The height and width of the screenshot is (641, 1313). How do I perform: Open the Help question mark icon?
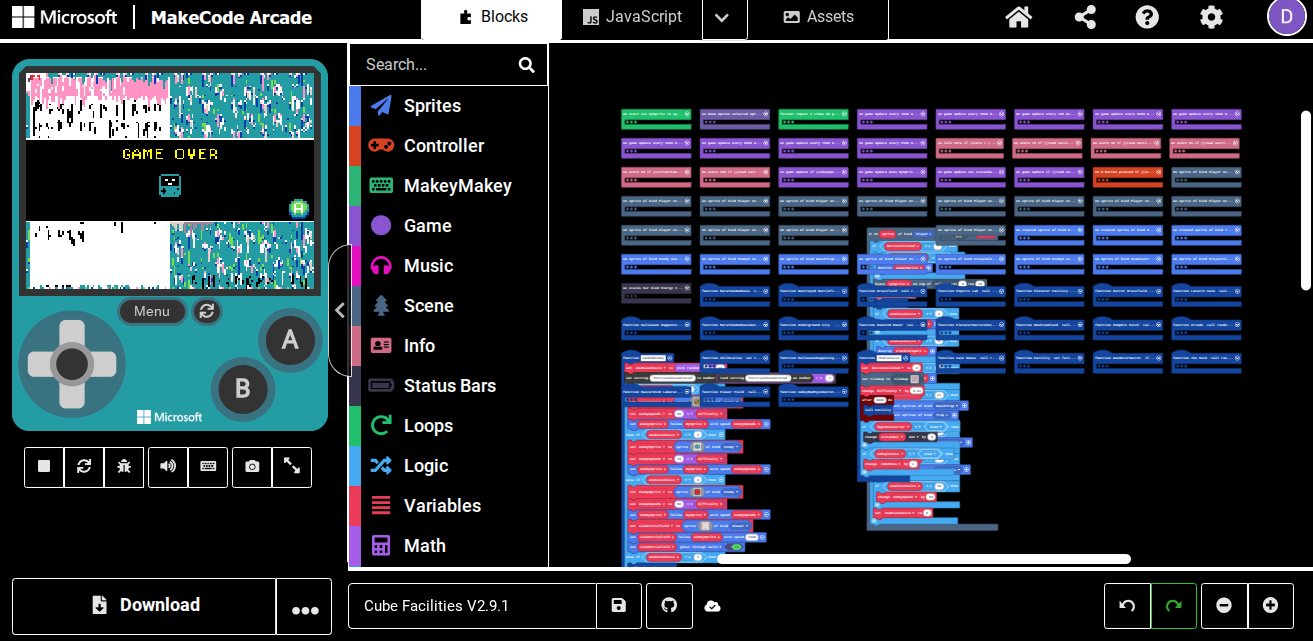(x=1147, y=17)
